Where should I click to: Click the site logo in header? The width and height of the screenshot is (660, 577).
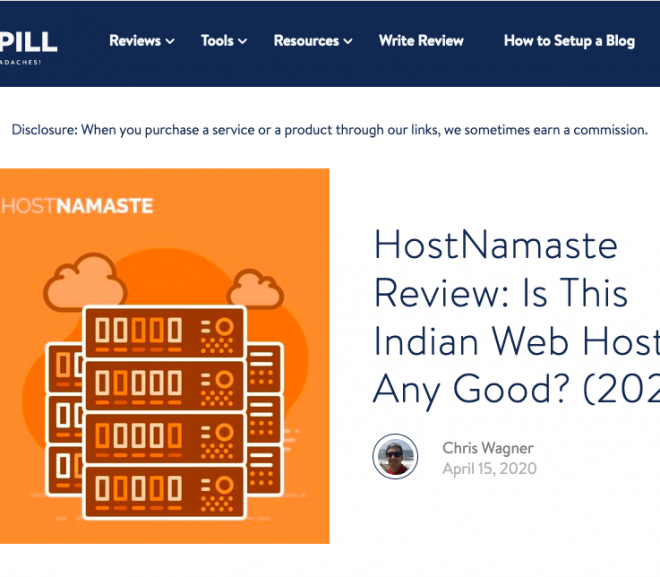coord(28,47)
